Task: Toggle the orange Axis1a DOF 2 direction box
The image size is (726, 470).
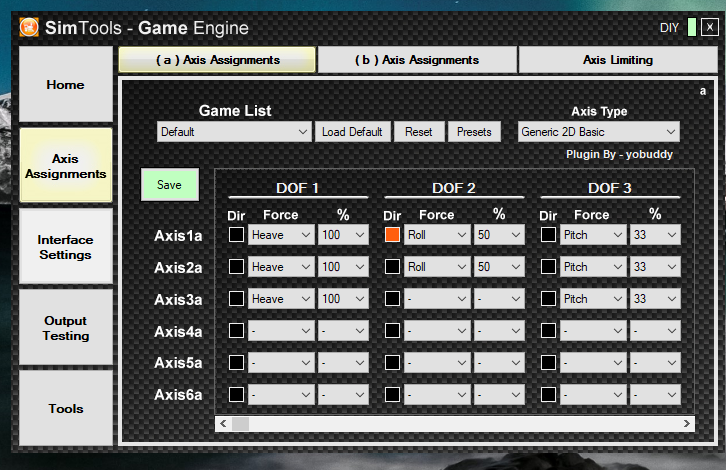Action: tap(392, 235)
